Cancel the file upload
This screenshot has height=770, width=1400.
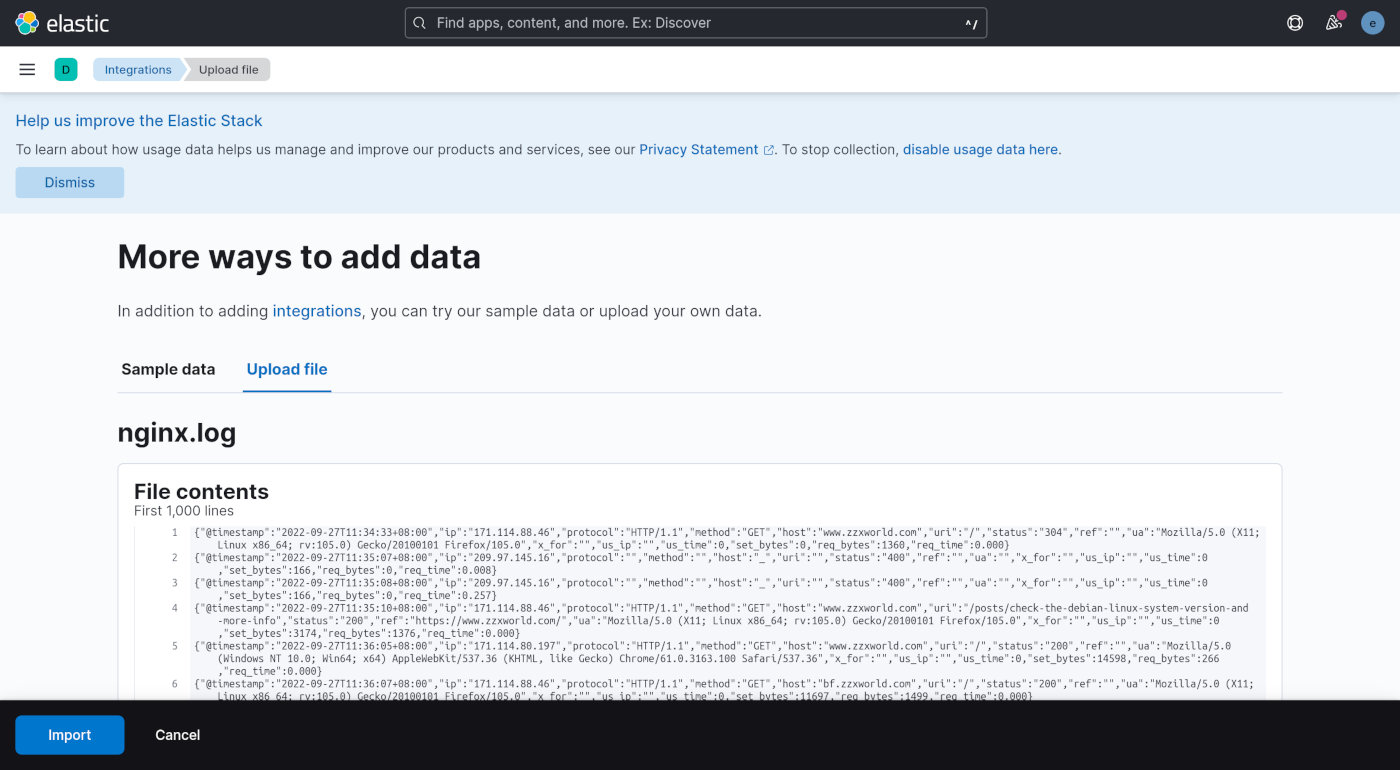[x=177, y=734]
